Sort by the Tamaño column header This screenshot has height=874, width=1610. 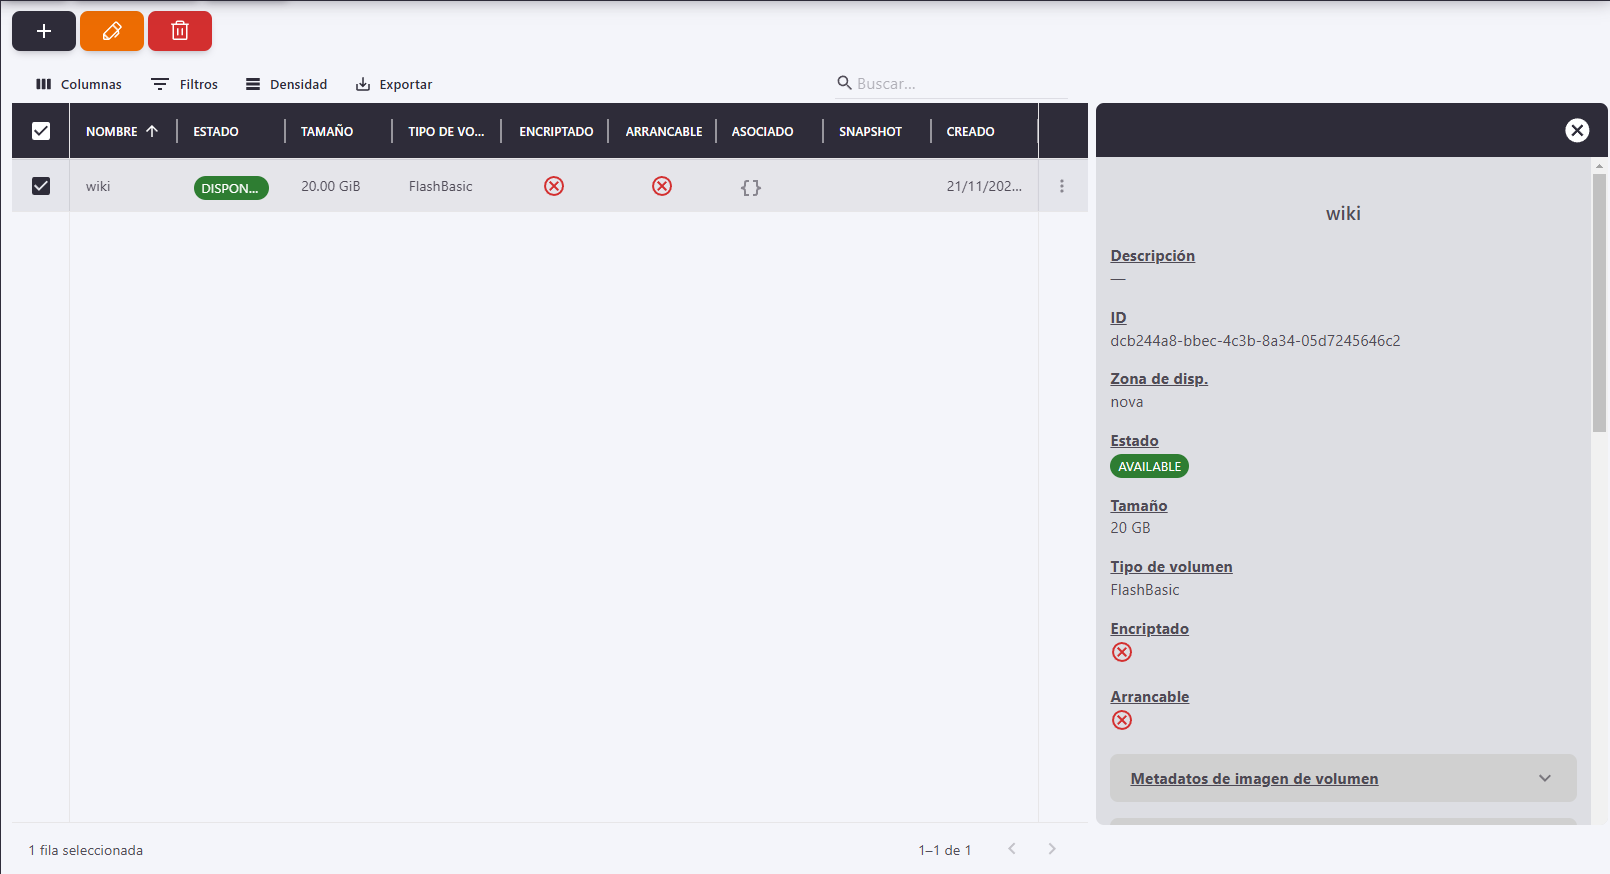[x=327, y=131]
